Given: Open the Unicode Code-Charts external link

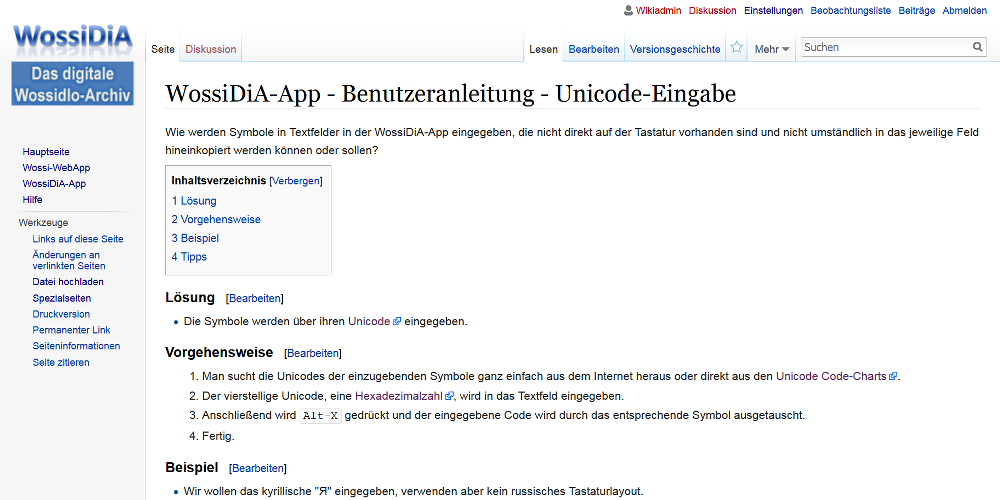Looking at the screenshot, I should 836,376.
